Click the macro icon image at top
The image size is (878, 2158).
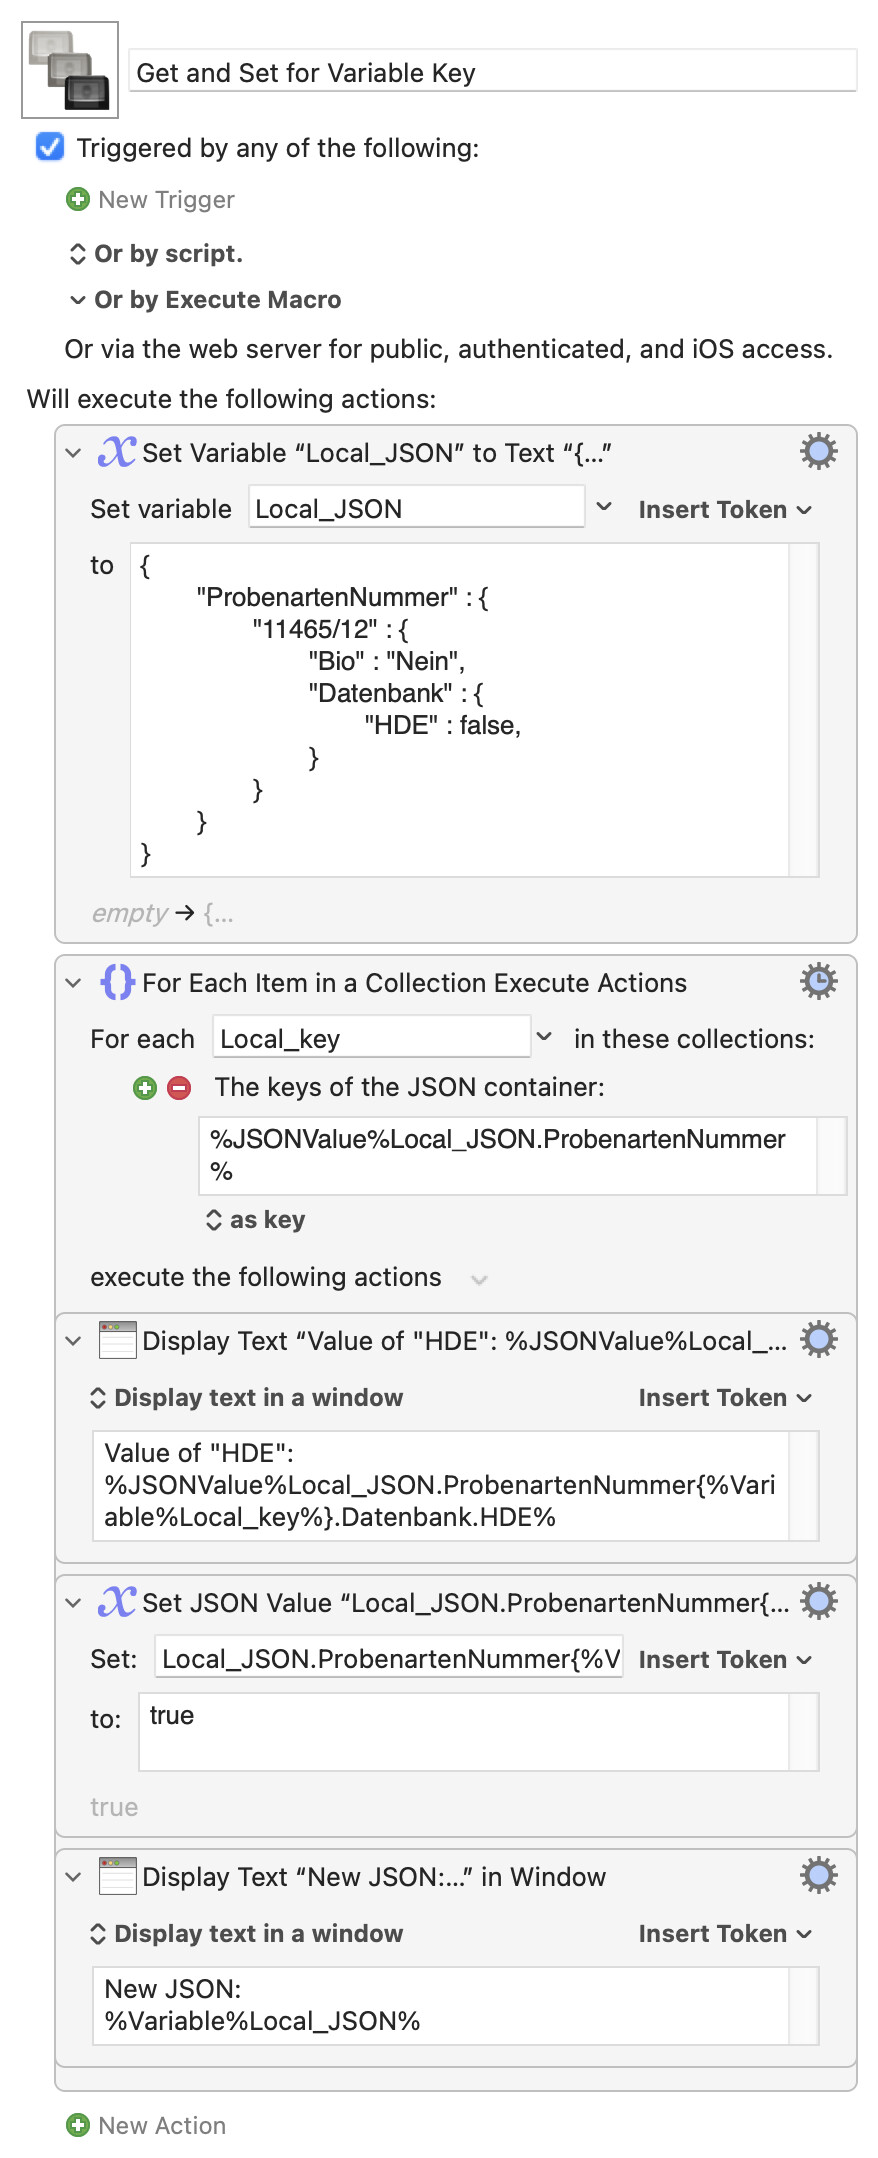click(70, 70)
